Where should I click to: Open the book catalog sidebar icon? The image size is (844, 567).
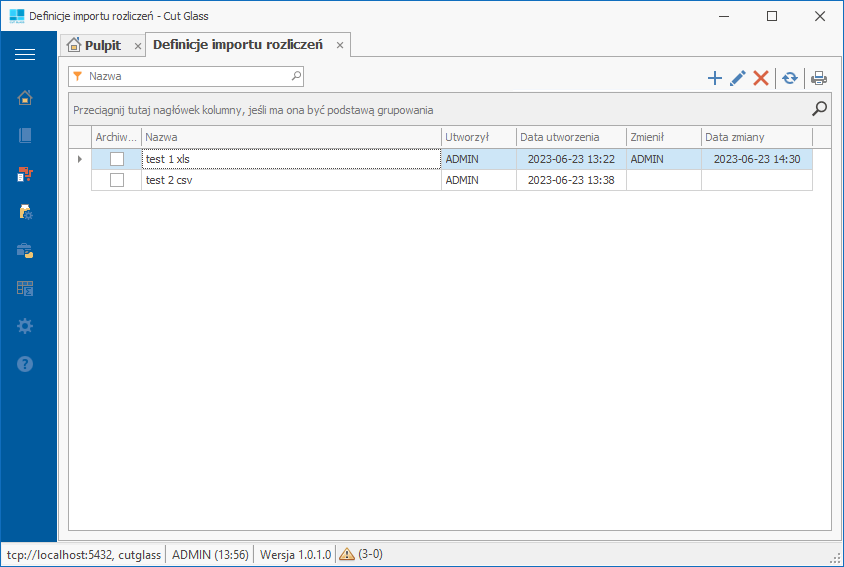tap(25, 136)
